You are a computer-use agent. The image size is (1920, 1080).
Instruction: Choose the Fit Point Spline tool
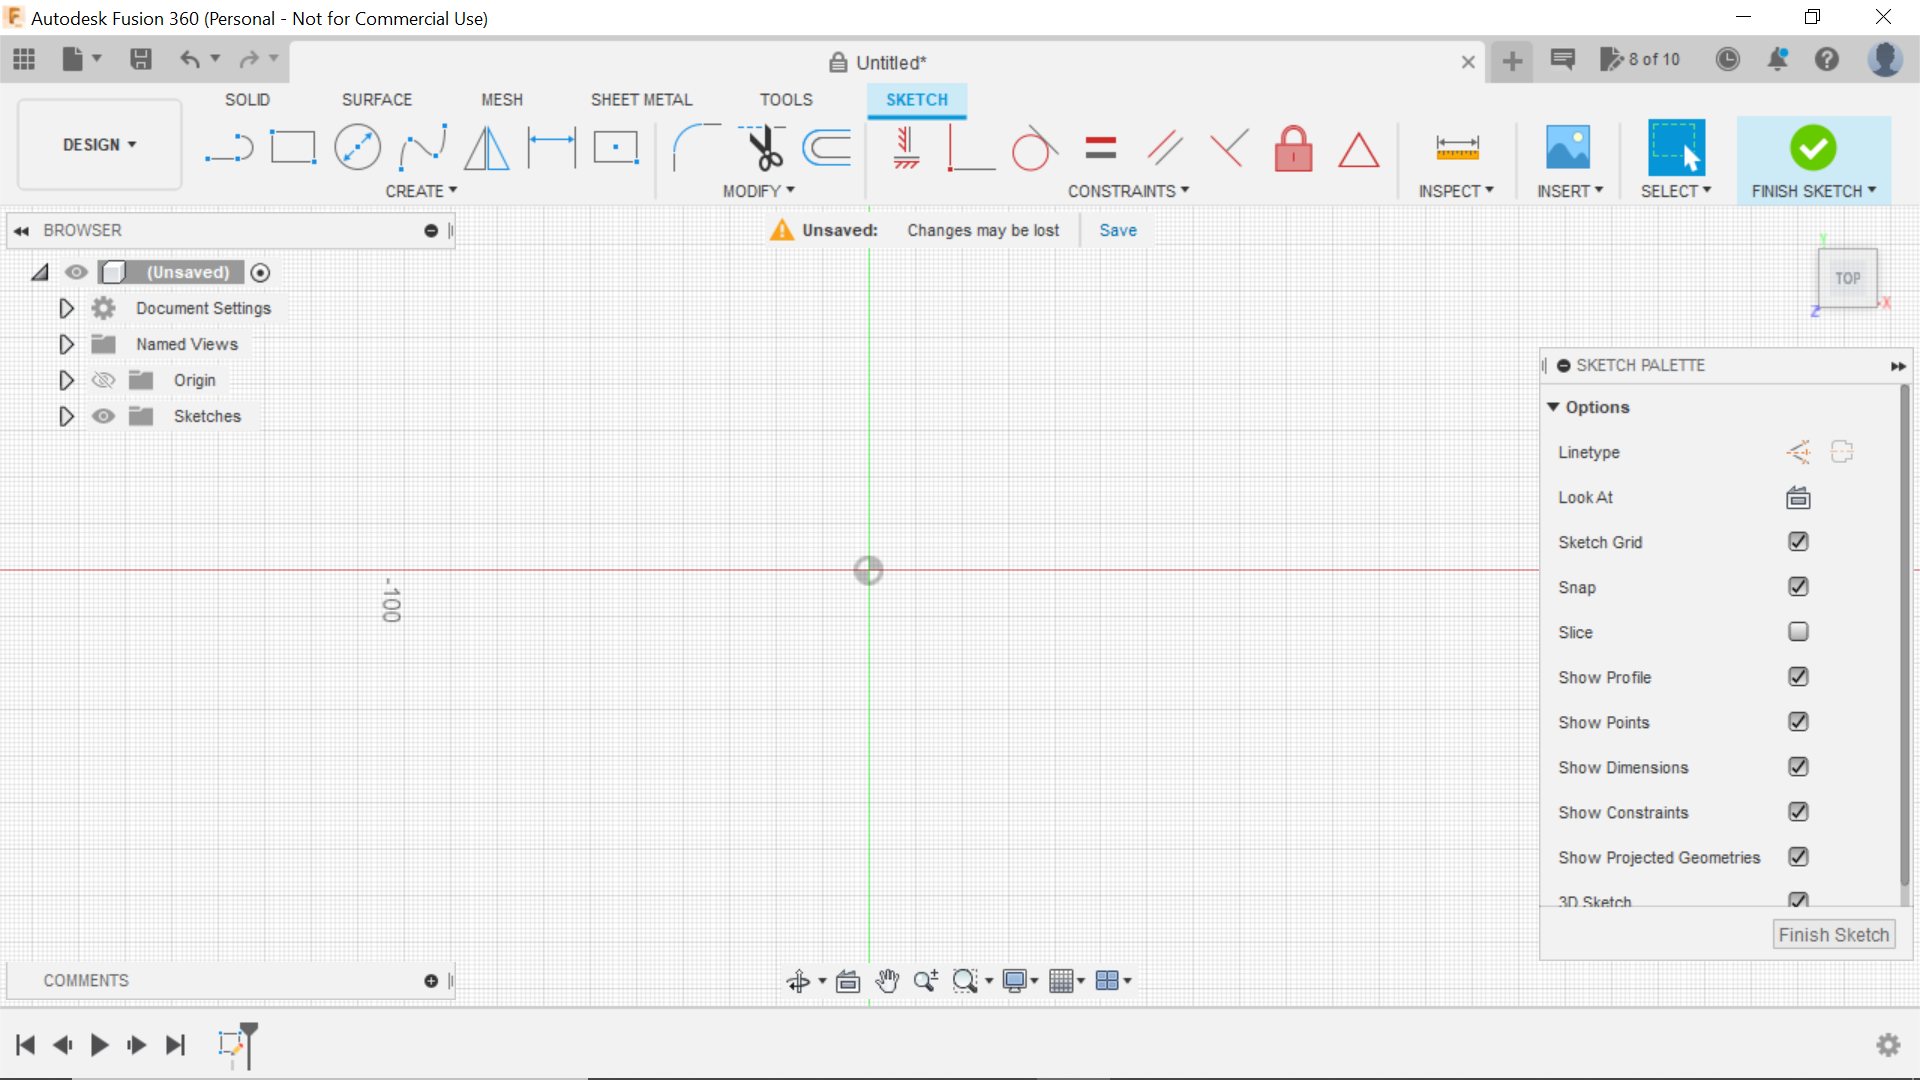[x=422, y=147]
